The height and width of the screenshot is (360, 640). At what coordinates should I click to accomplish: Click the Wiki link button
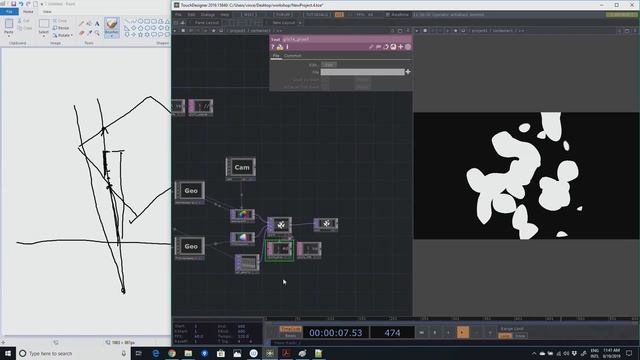pos(248,15)
